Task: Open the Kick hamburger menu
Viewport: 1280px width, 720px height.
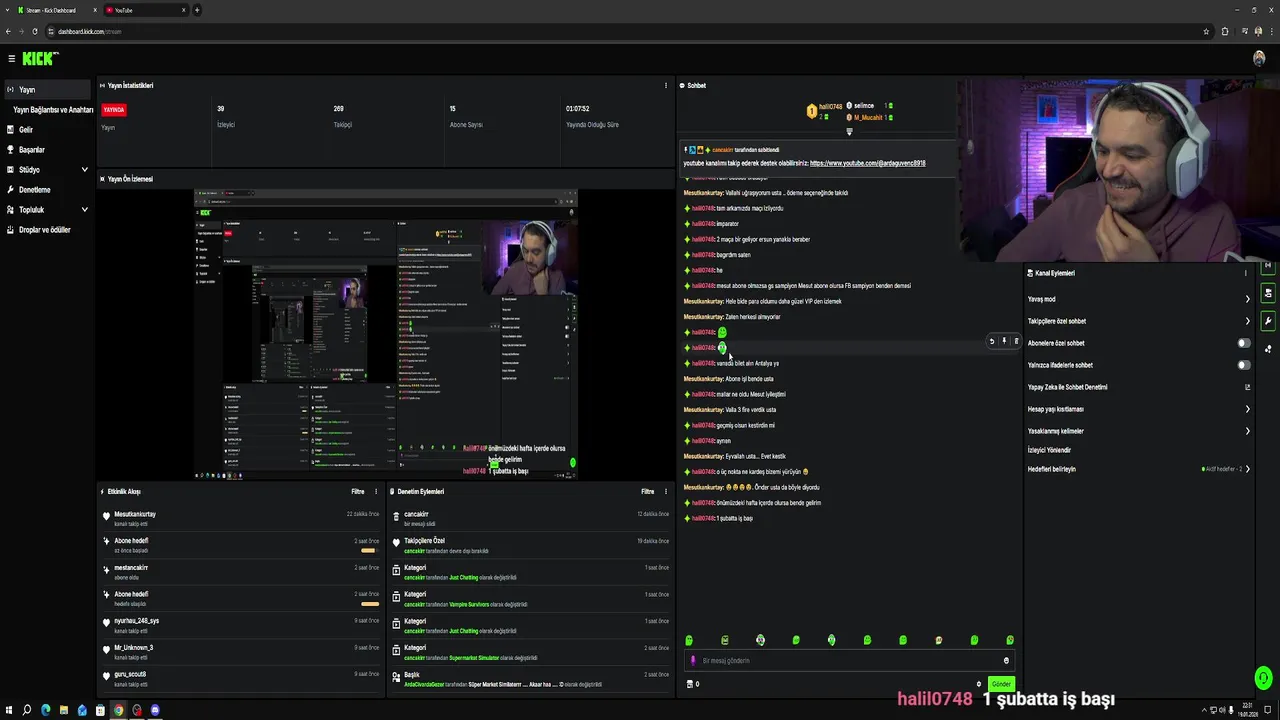Action: pyautogui.click(x=11, y=59)
